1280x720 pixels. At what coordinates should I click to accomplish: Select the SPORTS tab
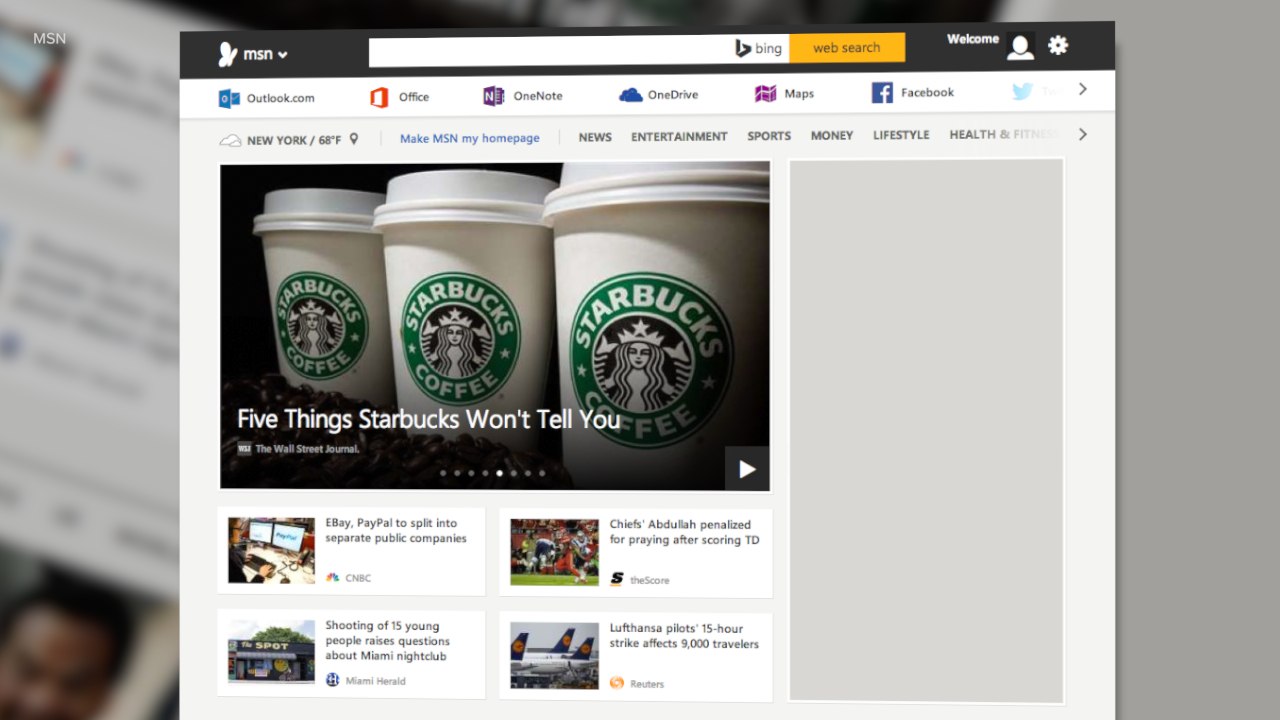click(x=769, y=136)
